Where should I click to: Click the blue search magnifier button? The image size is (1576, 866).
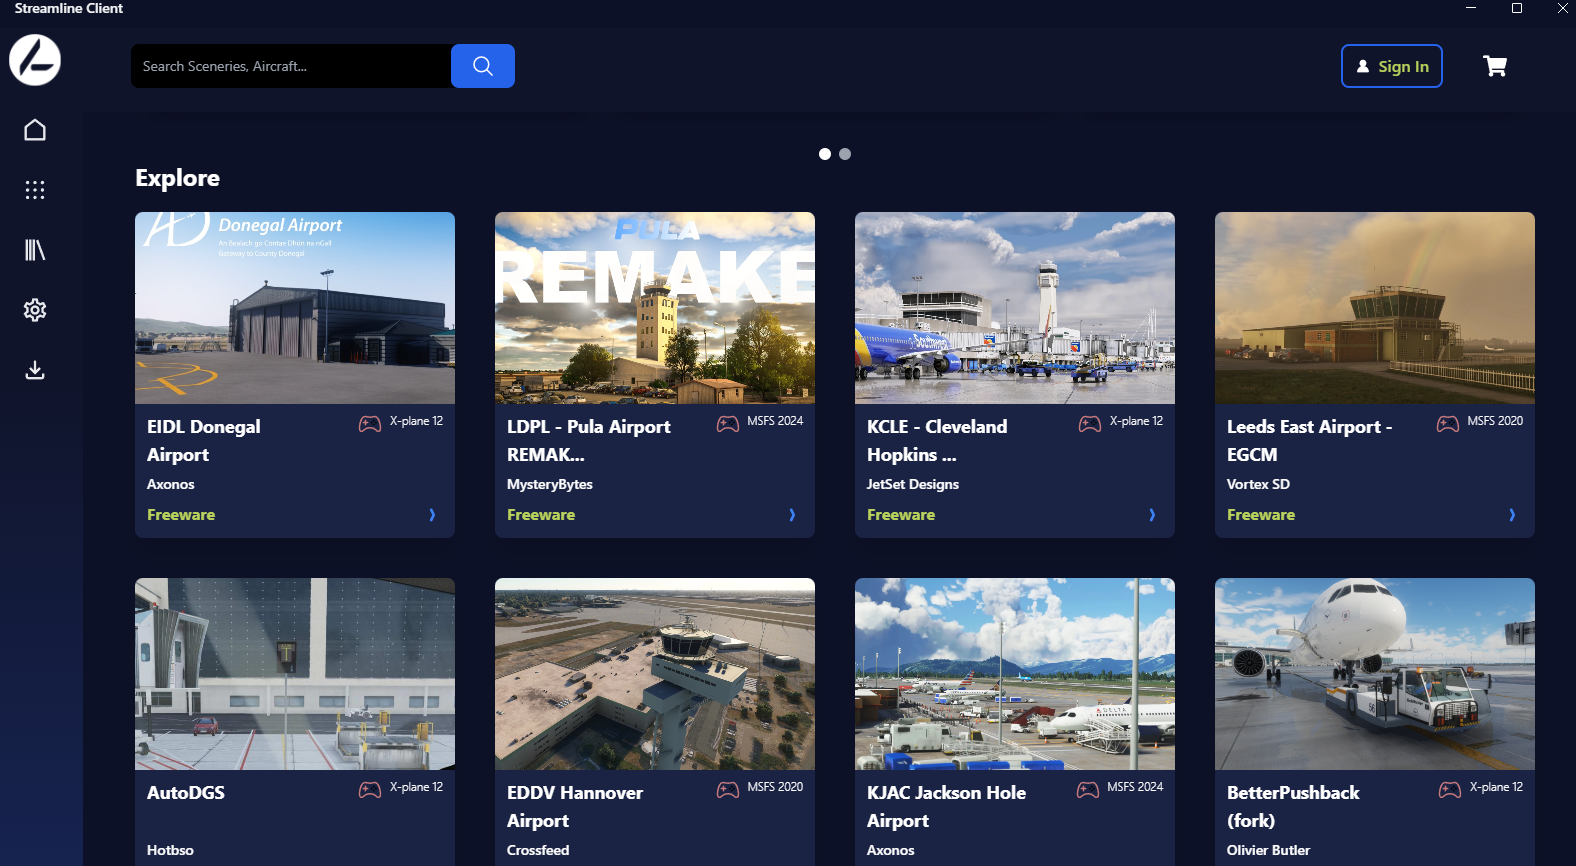click(x=483, y=66)
